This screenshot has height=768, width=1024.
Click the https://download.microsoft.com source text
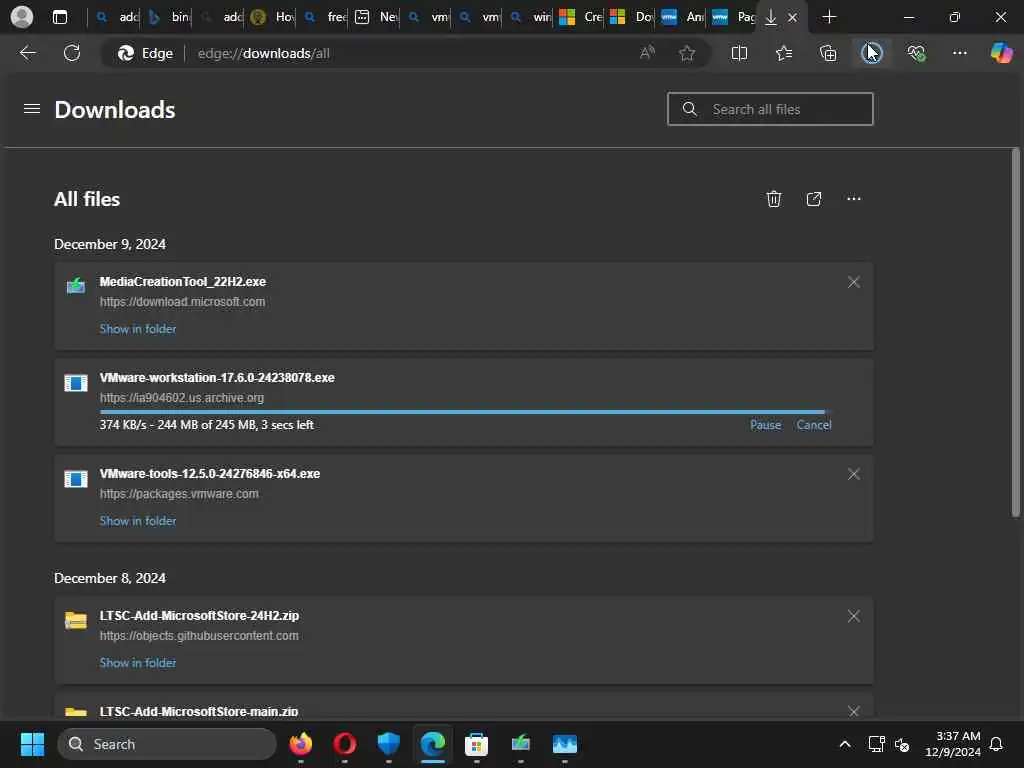click(182, 301)
